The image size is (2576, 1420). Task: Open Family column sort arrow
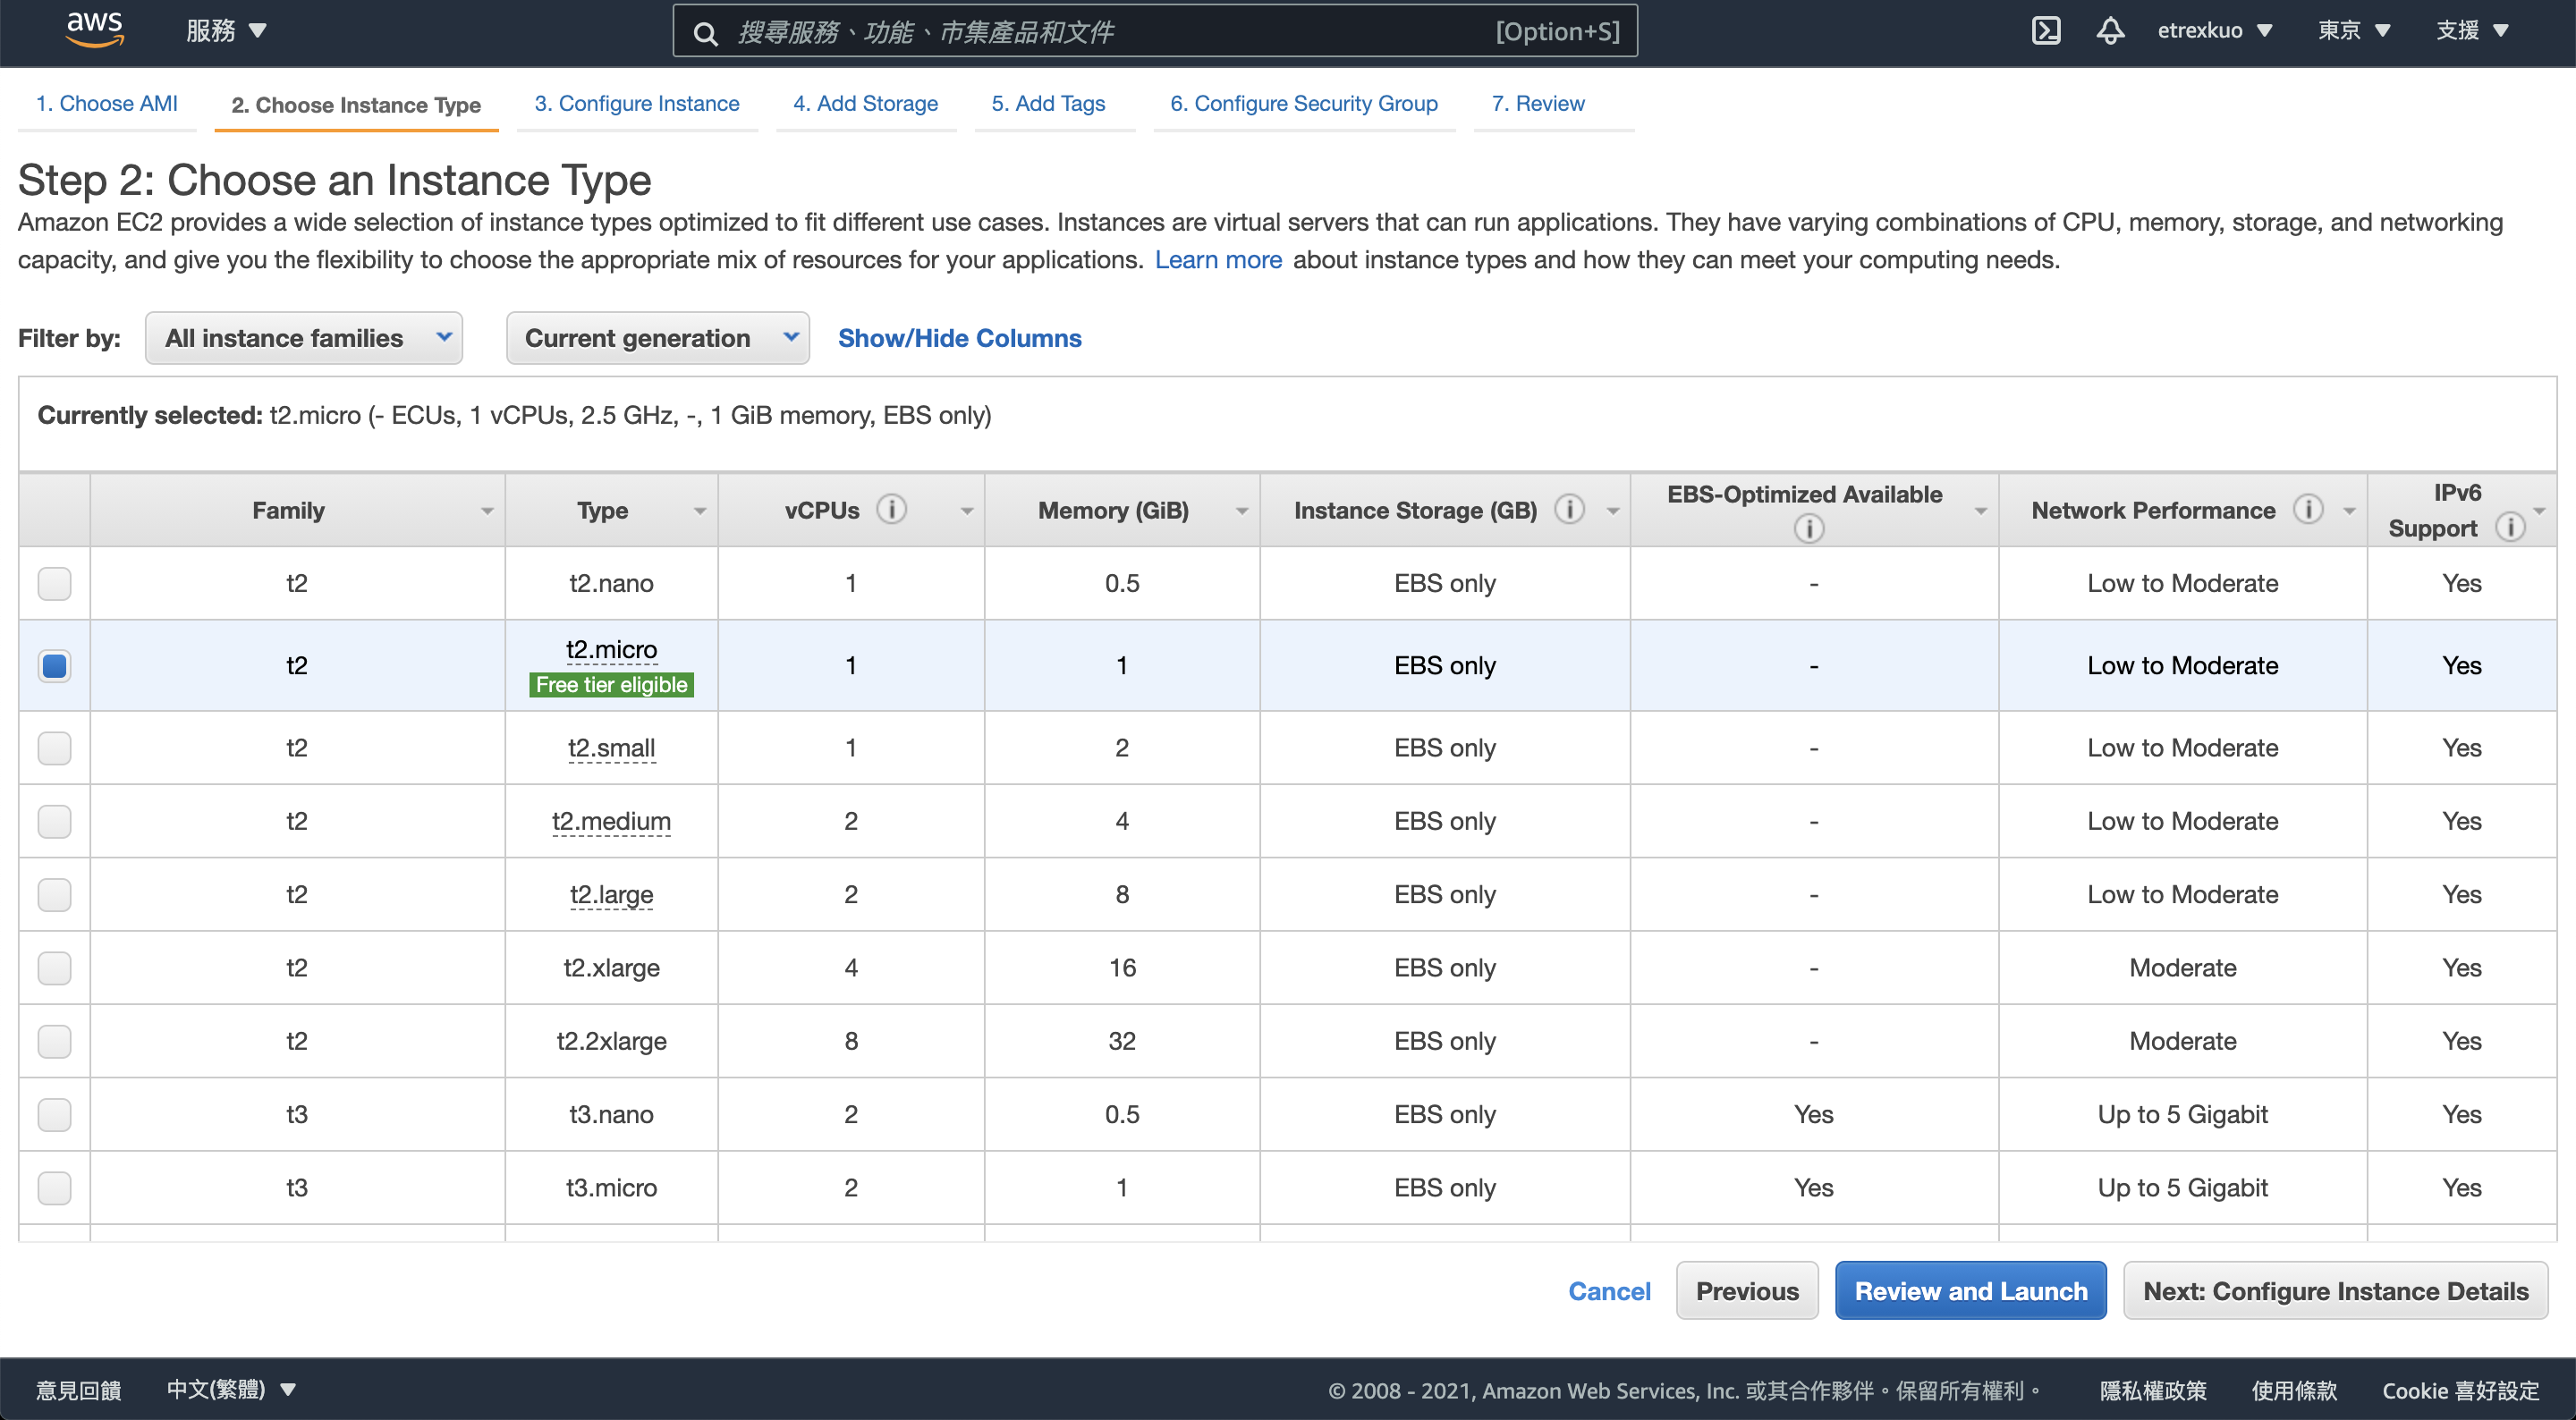[x=487, y=511]
